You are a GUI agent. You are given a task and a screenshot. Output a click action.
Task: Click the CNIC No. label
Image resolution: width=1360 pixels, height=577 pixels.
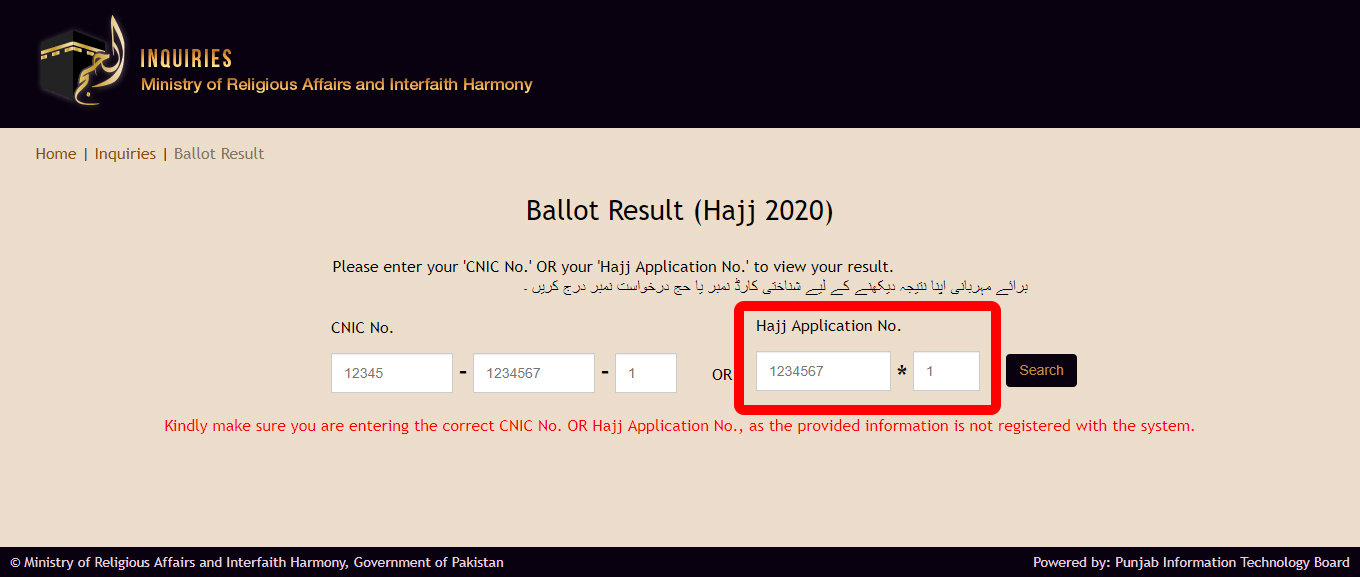click(x=362, y=328)
